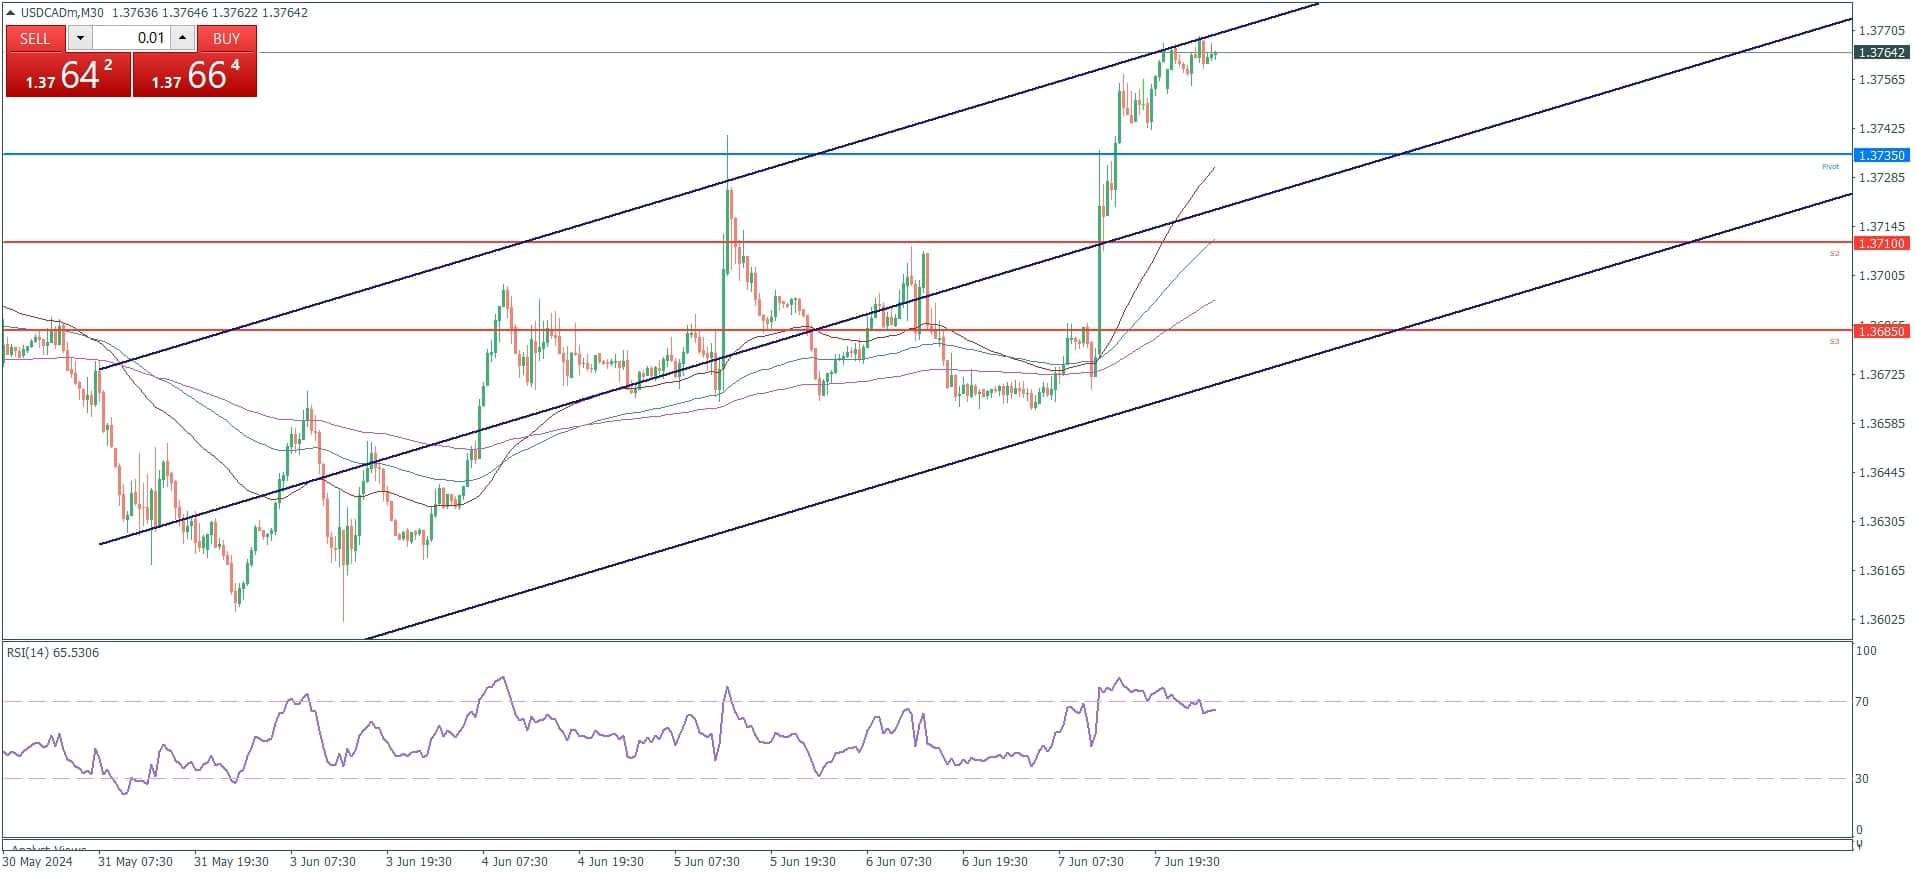1916x874 pixels.
Task: Click sell price tile 1.37 64
Action: [x=68, y=75]
